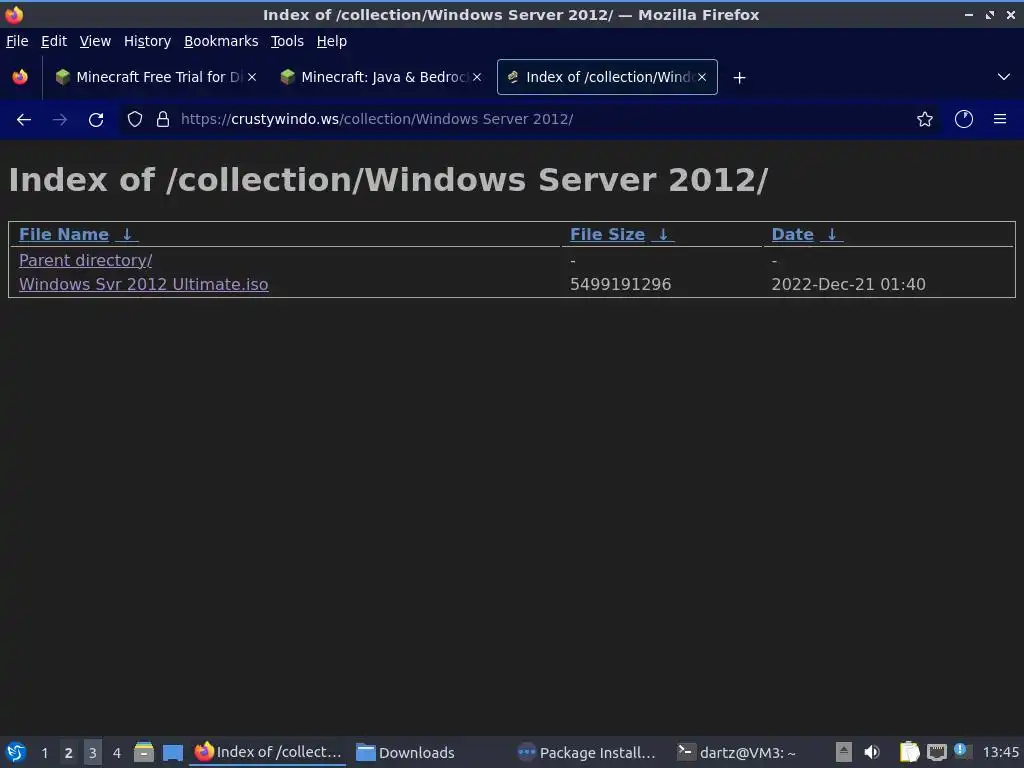Viewport: 1024px width, 768px height.
Task: Open the Parent directory link
Action: [x=86, y=261]
